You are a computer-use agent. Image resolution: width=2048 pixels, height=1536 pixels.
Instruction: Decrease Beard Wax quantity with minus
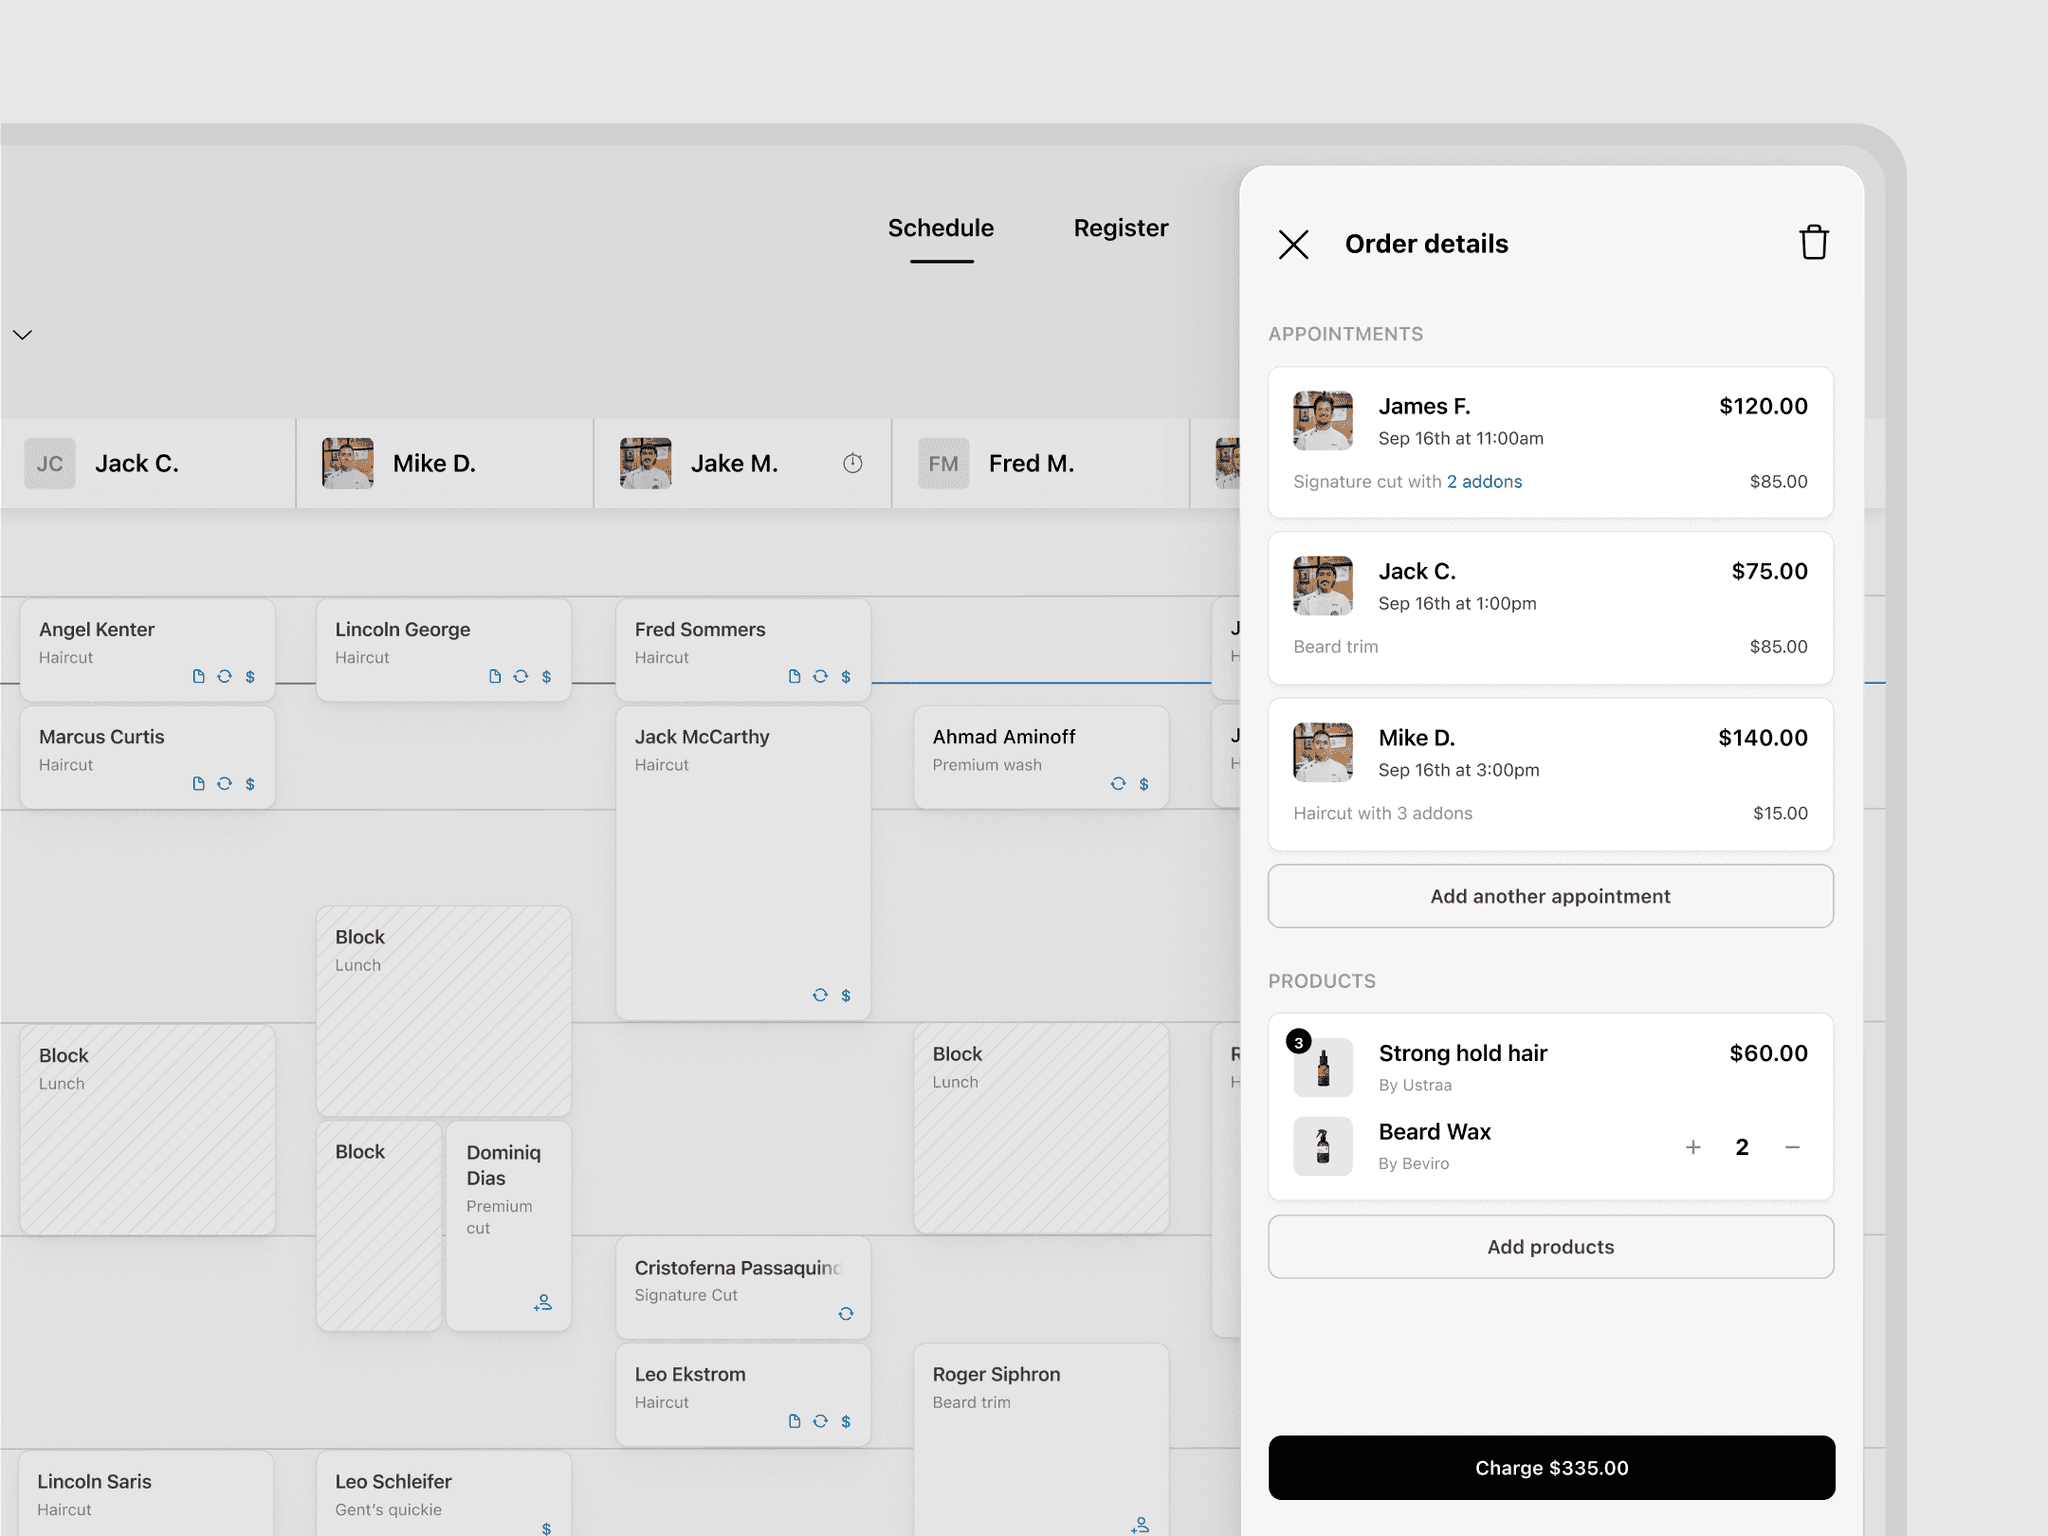click(1792, 1148)
